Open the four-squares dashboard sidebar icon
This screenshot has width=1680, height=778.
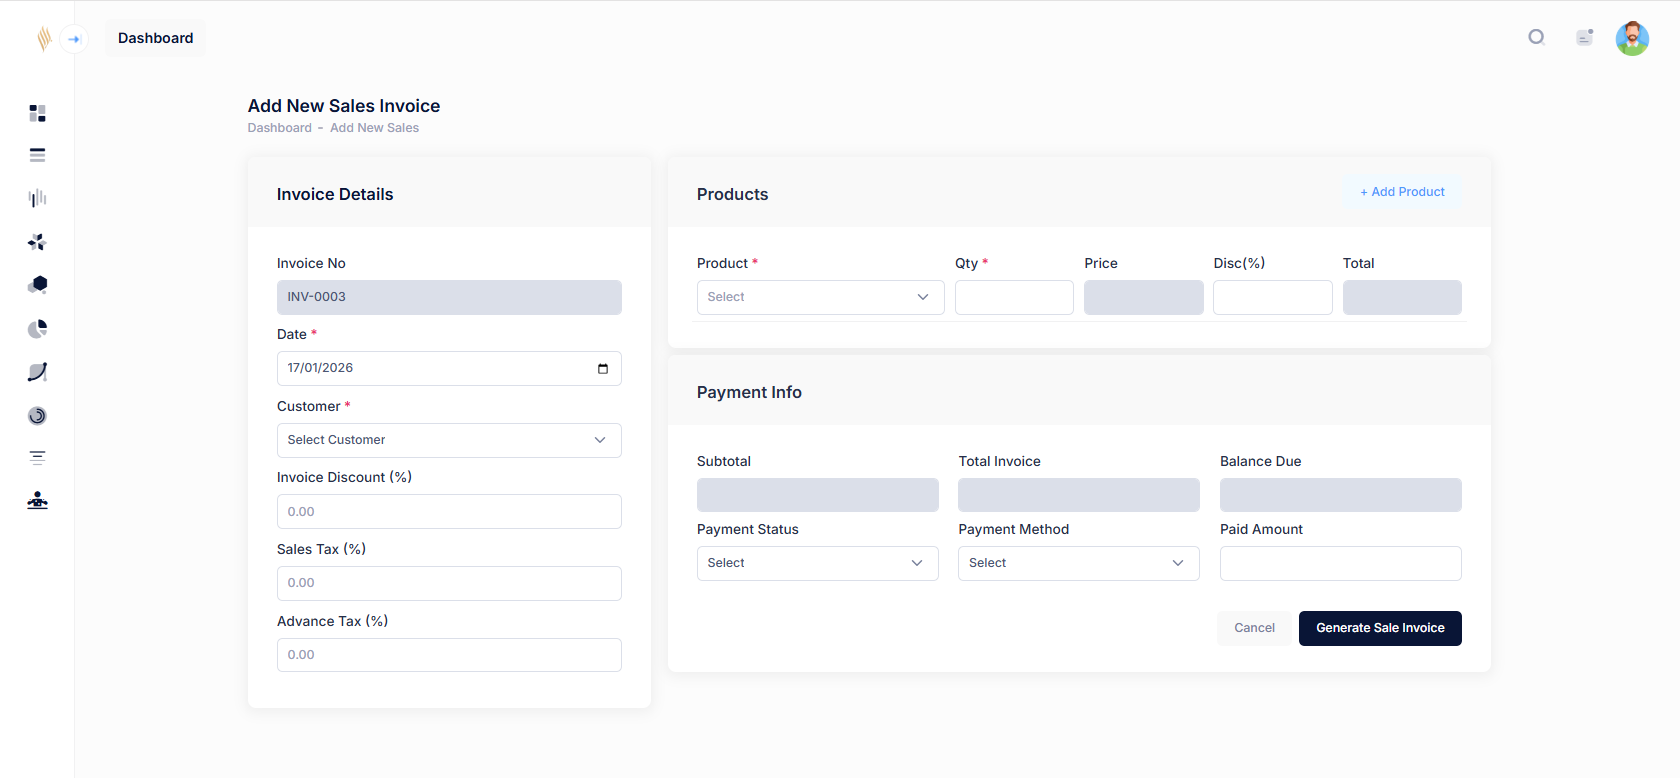[37, 113]
